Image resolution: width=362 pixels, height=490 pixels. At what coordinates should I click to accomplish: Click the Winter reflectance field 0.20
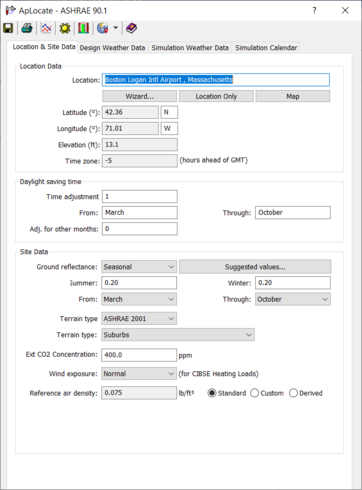click(293, 283)
